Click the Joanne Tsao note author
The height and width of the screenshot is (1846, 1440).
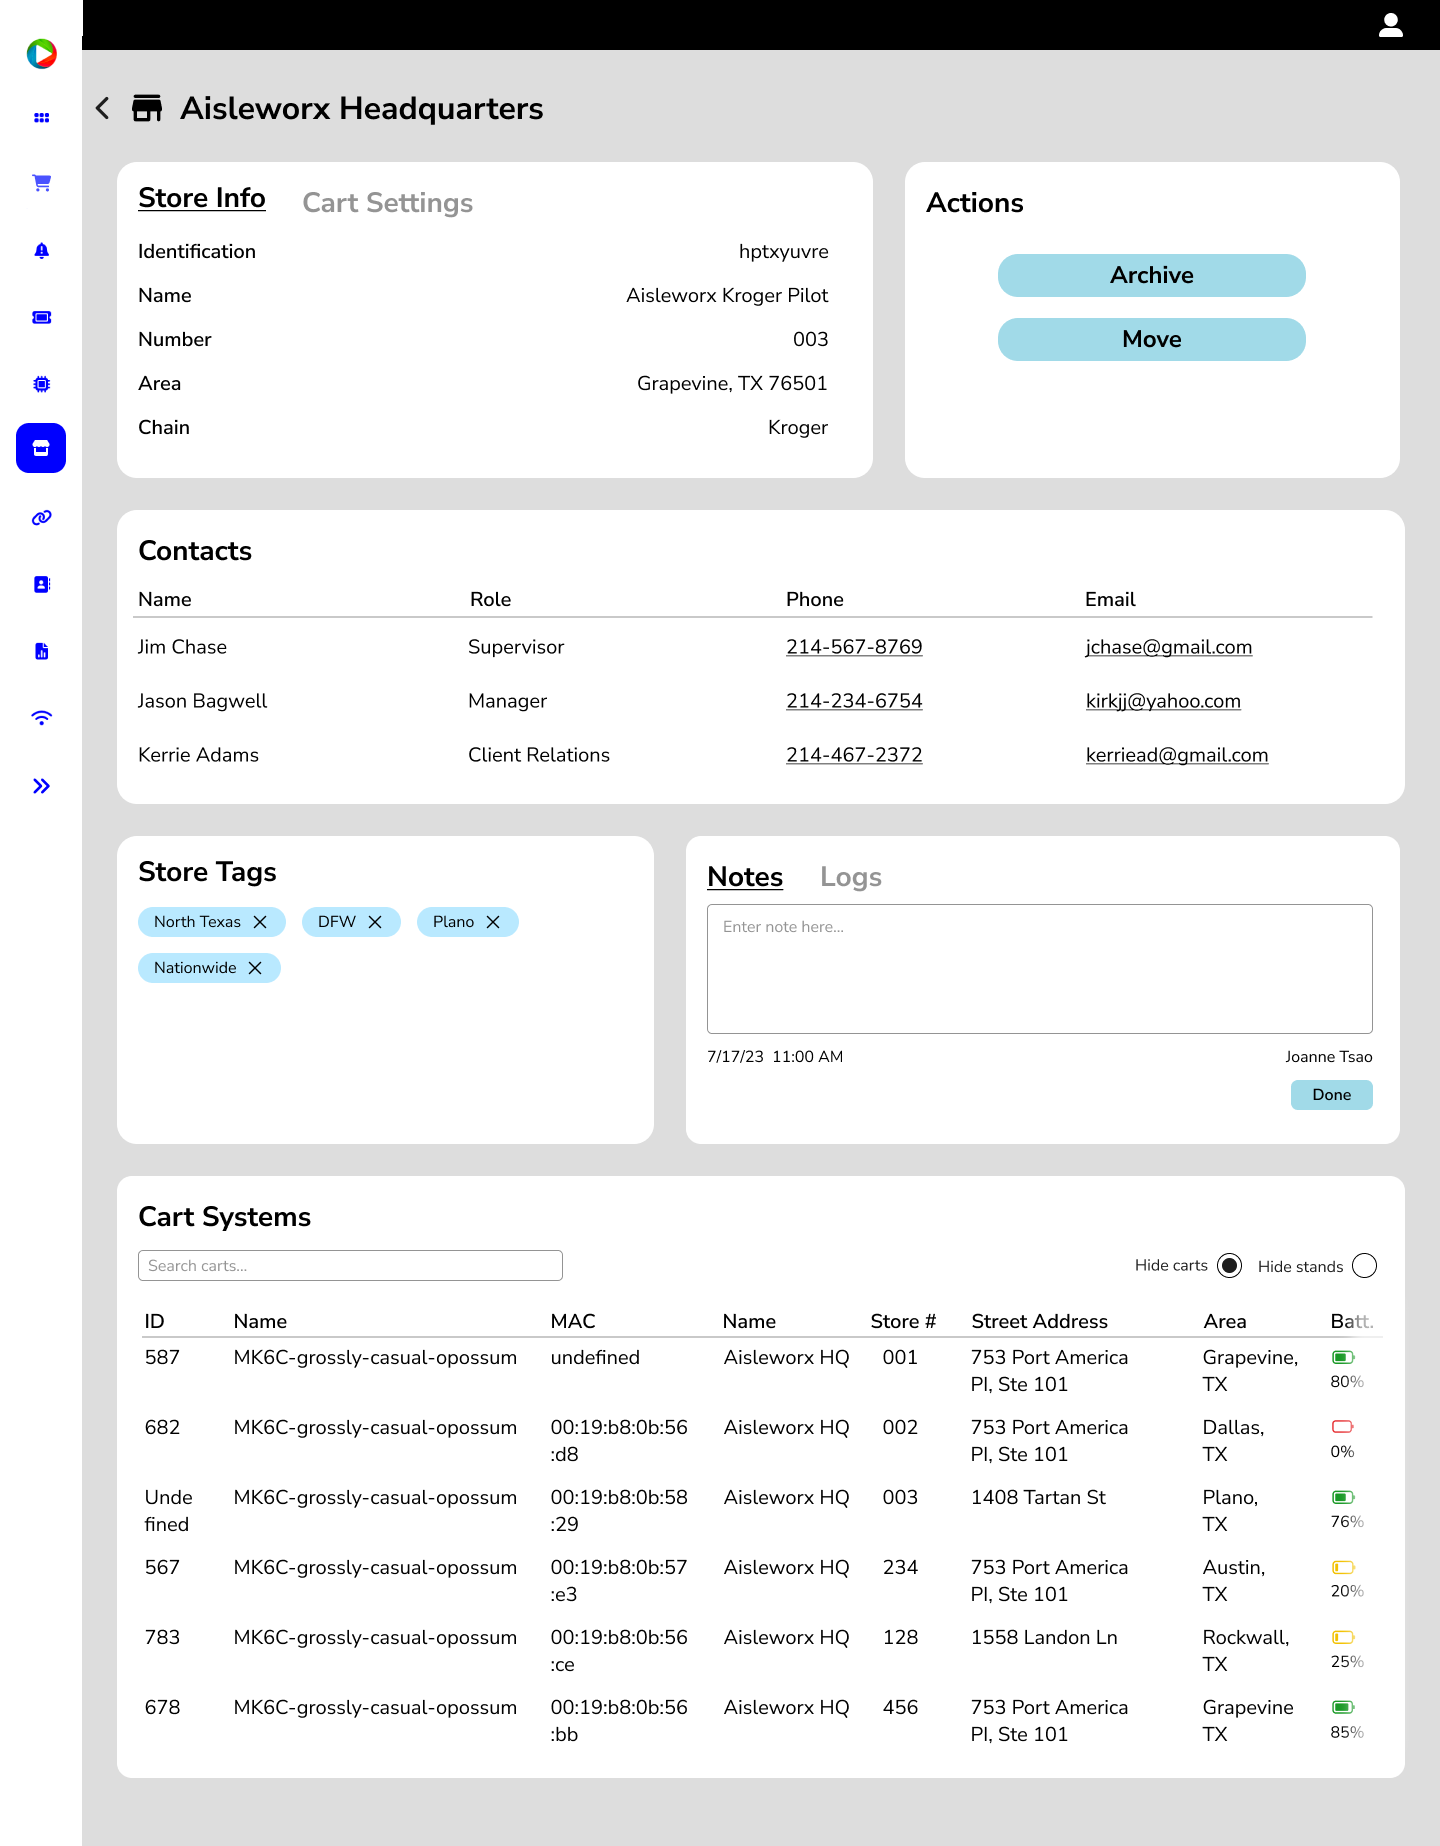pyautogui.click(x=1329, y=1057)
